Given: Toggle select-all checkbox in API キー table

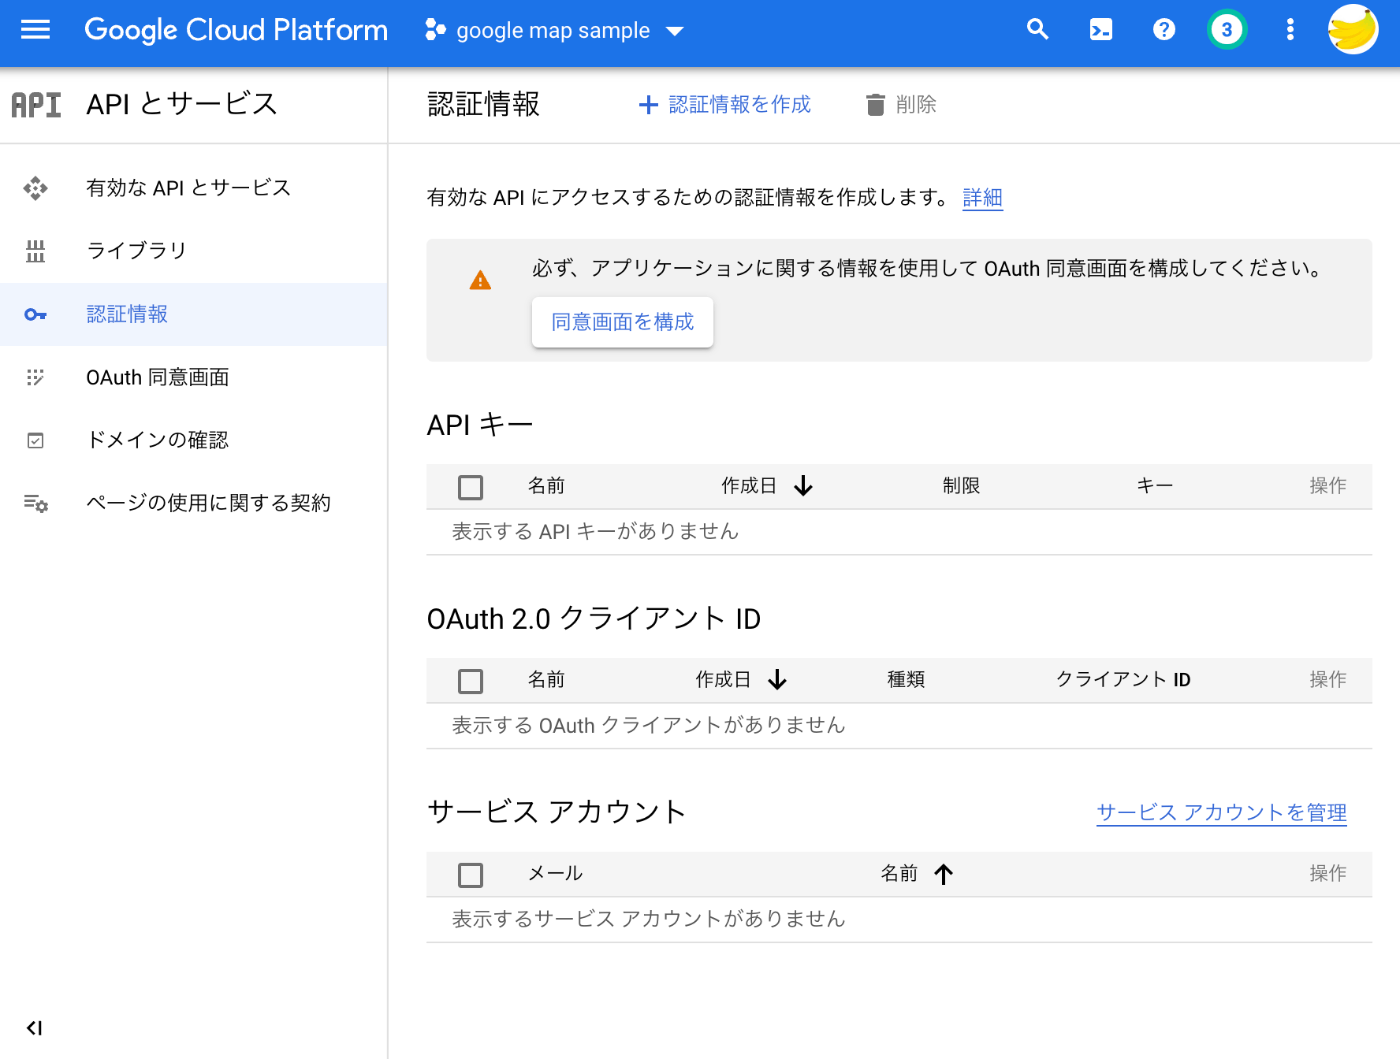Looking at the screenshot, I should tap(470, 487).
